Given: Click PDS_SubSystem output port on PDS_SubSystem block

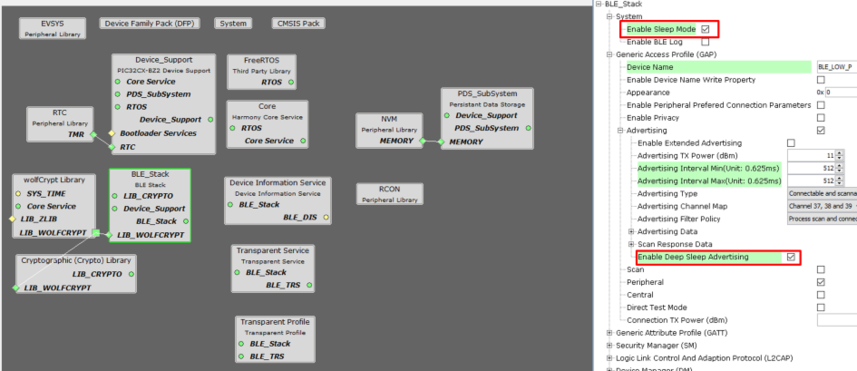Looking at the screenshot, I should [528, 128].
